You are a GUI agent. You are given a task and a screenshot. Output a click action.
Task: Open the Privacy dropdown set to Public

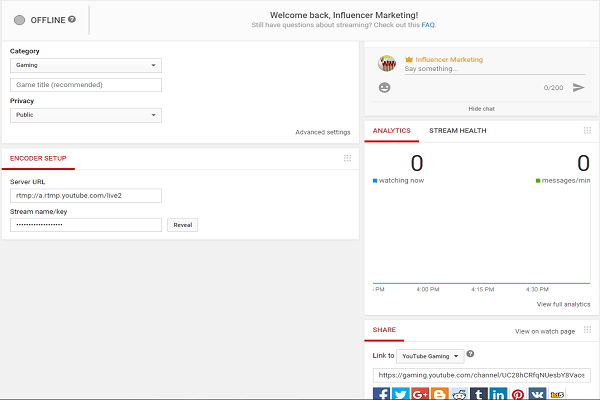click(x=86, y=115)
